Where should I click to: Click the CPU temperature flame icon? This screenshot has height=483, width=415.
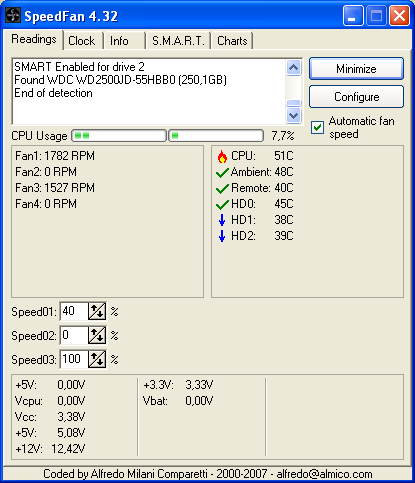(222, 156)
